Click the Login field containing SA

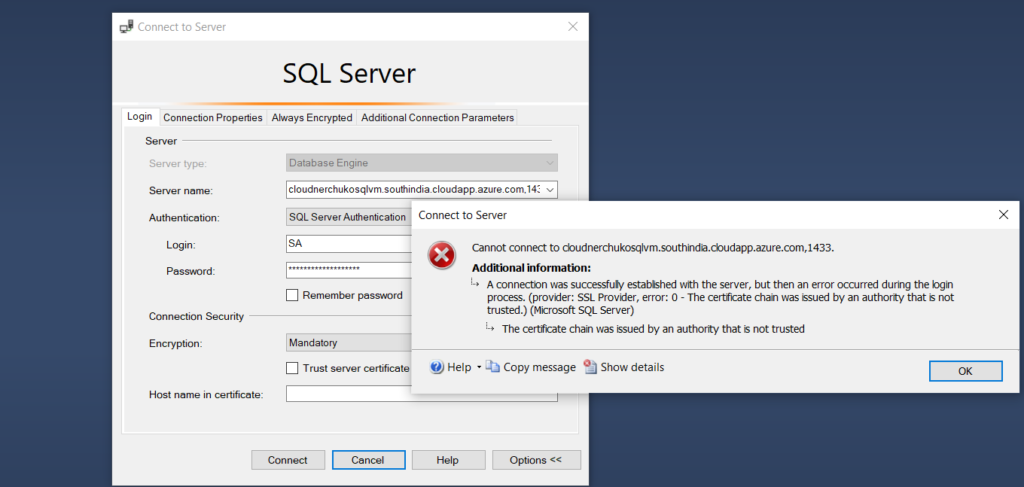pyautogui.click(x=349, y=244)
